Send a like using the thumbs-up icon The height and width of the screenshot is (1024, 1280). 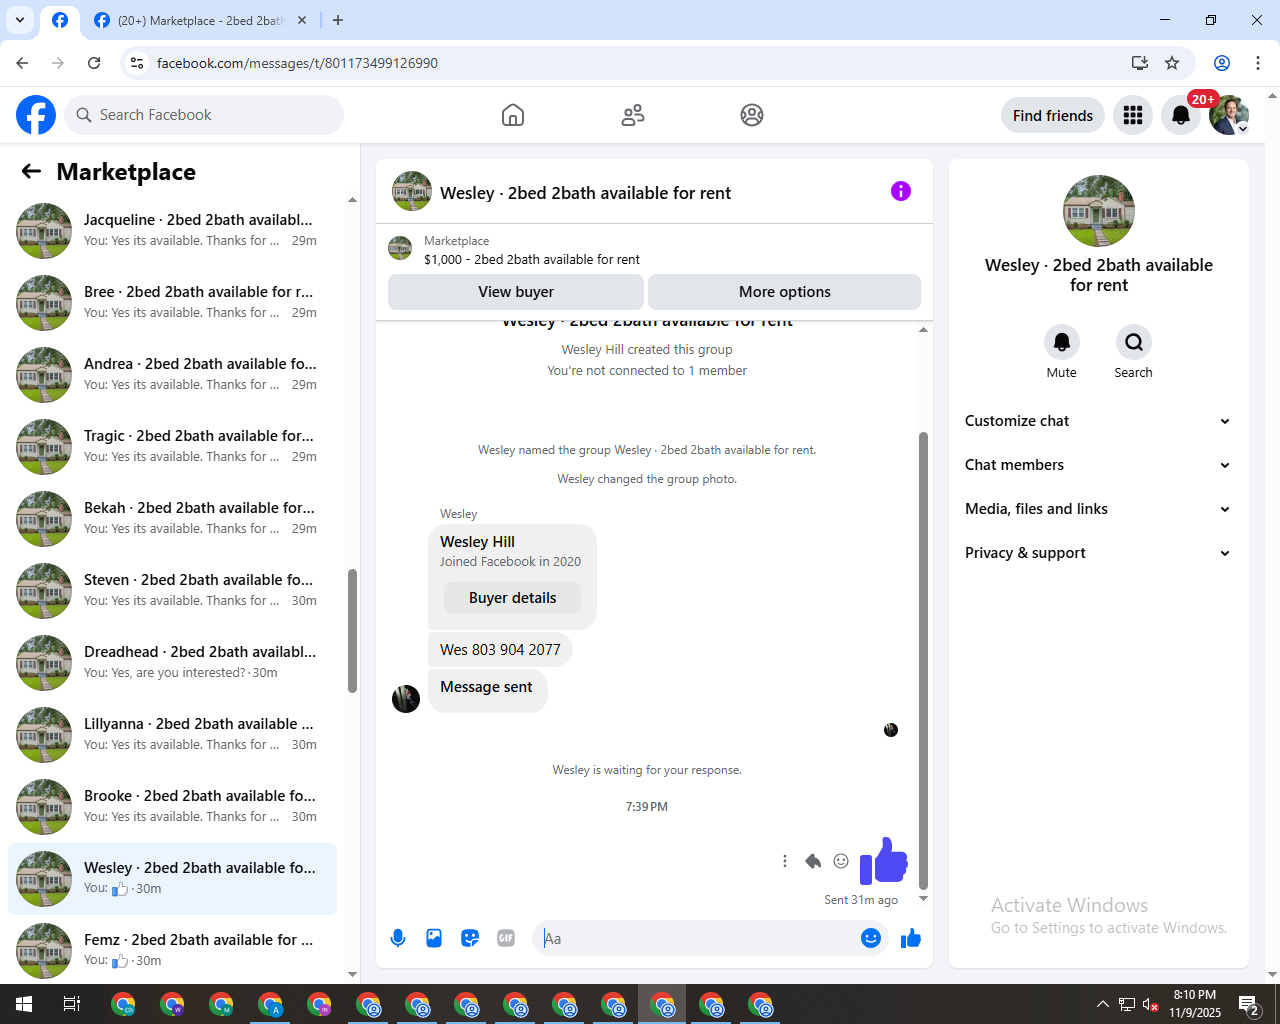tap(911, 938)
